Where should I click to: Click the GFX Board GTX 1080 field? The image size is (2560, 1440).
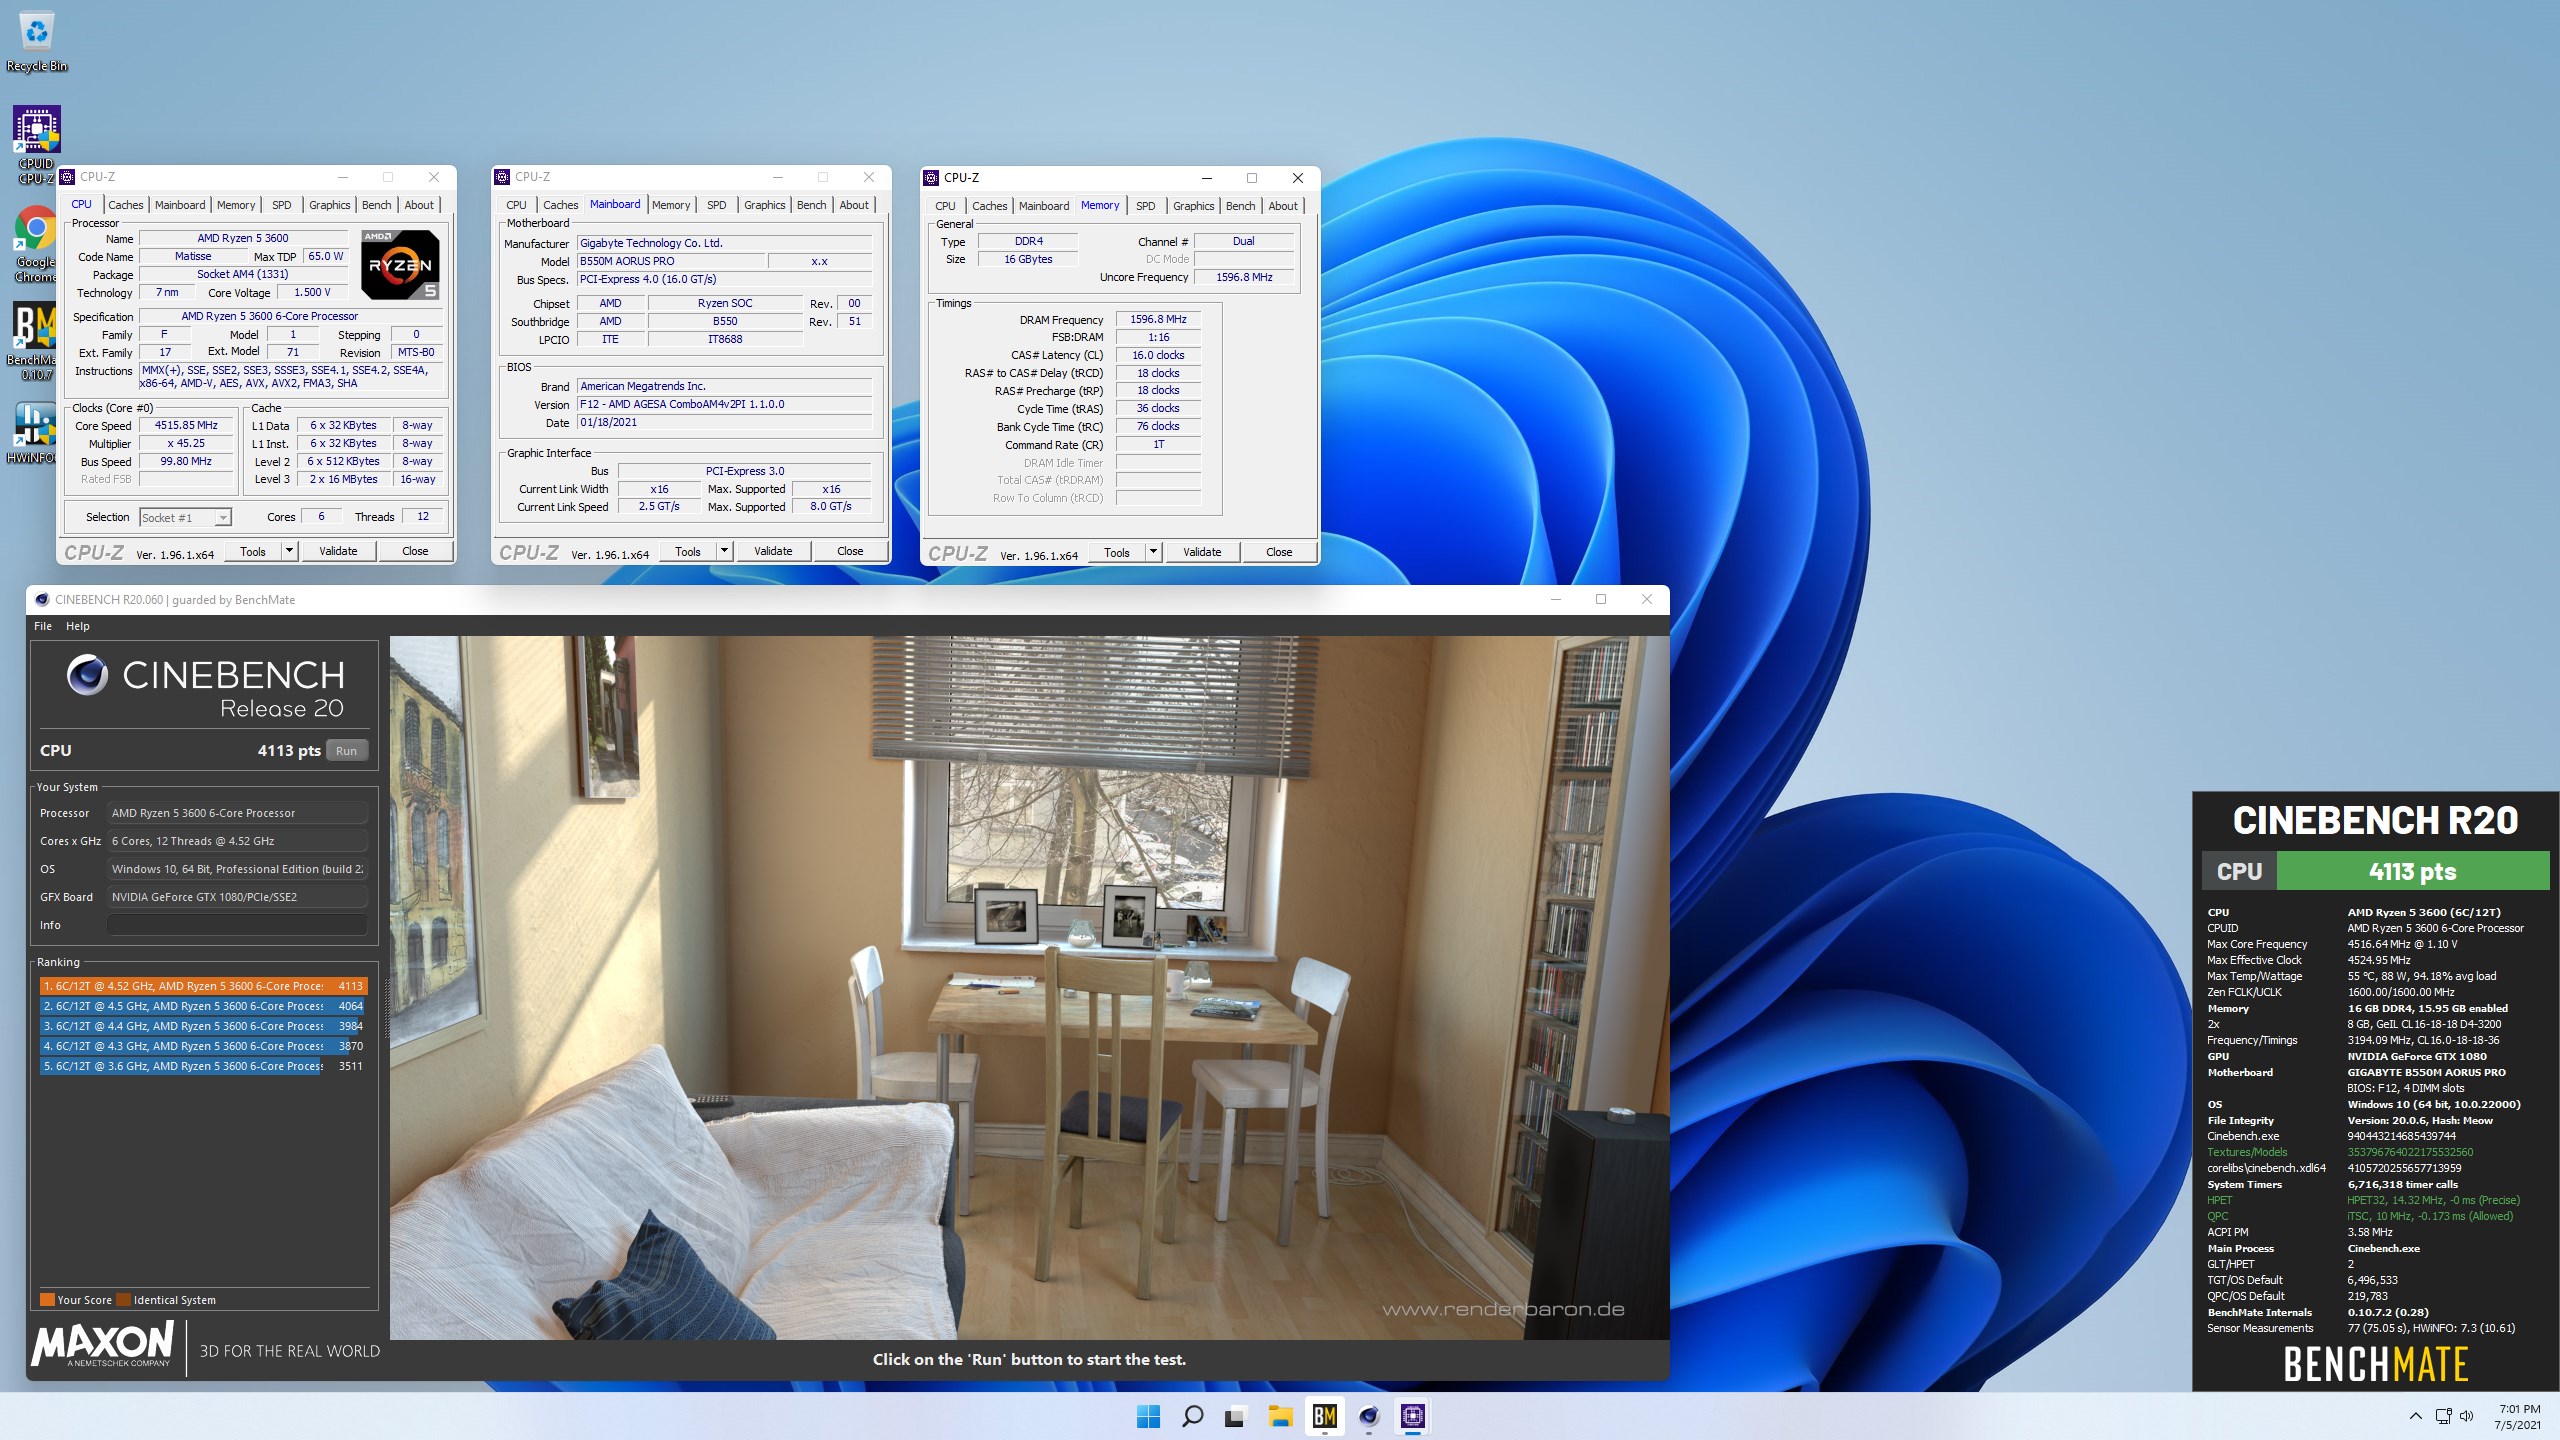pos(237,897)
